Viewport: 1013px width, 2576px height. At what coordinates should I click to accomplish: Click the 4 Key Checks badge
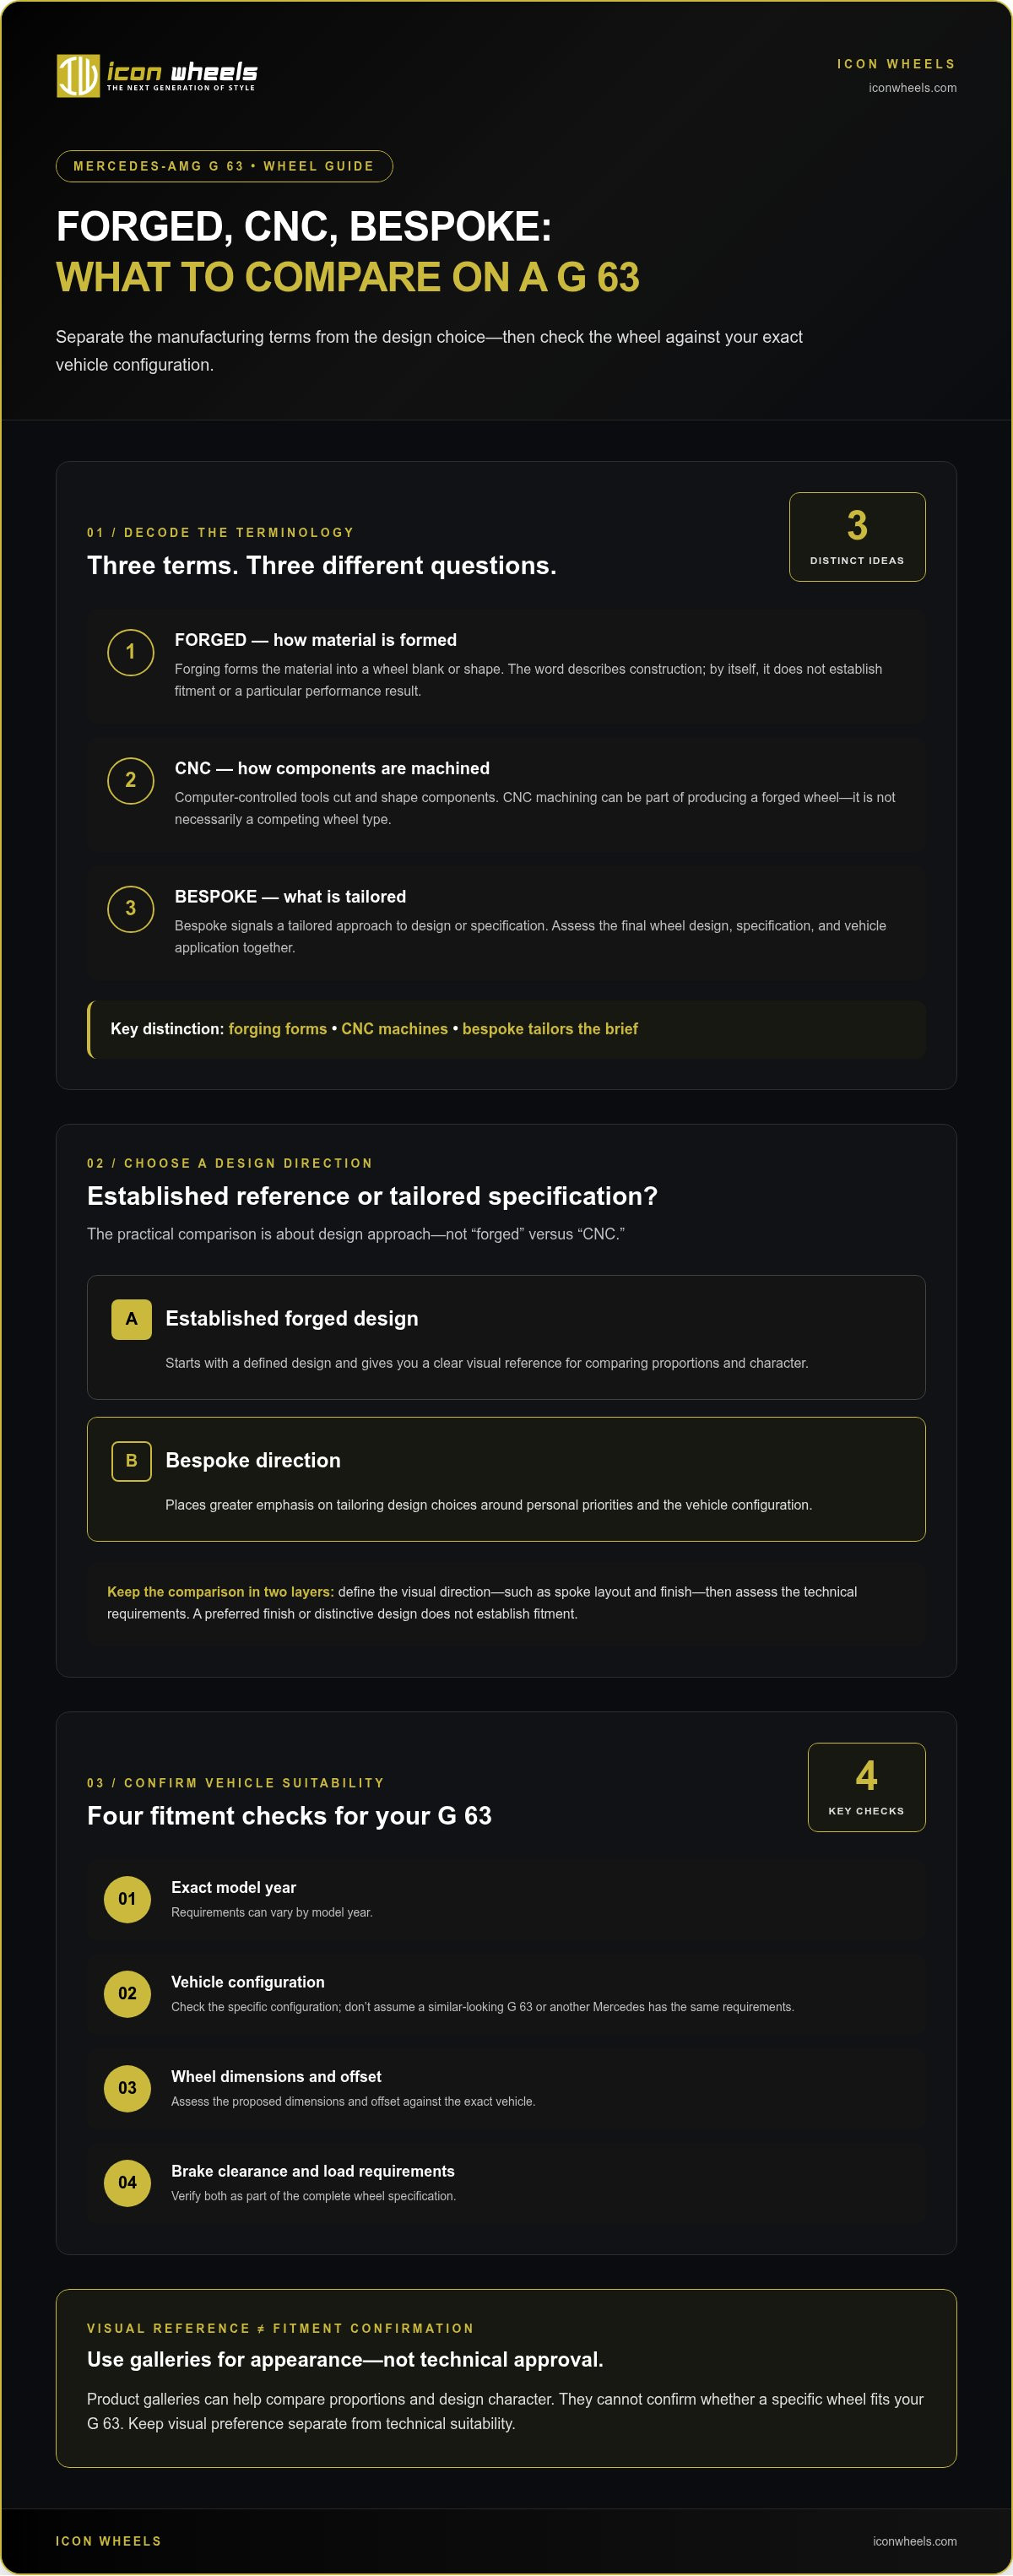pyautogui.click(x=866, y=1787)
